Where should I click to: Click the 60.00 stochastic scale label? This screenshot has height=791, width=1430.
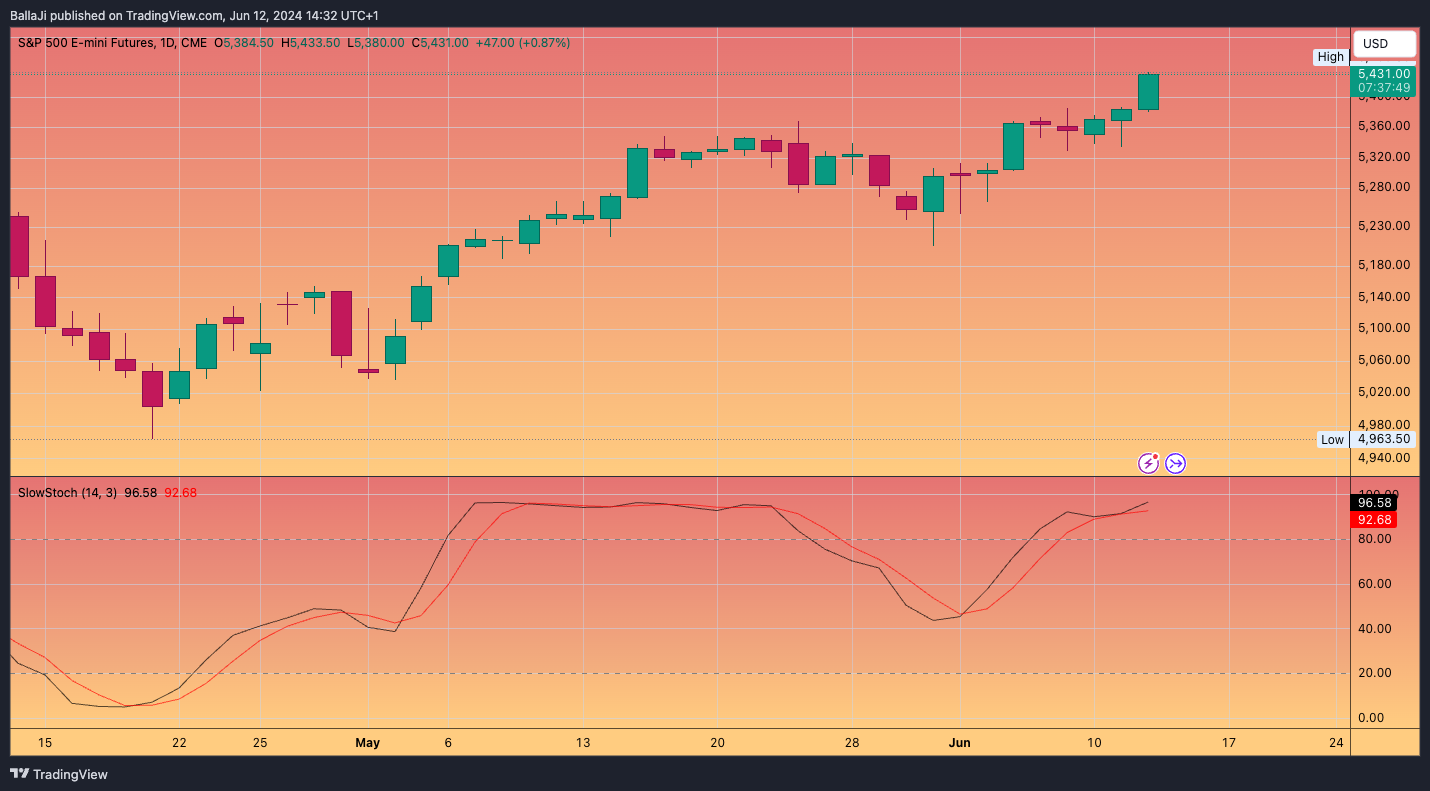(1374, 584)
